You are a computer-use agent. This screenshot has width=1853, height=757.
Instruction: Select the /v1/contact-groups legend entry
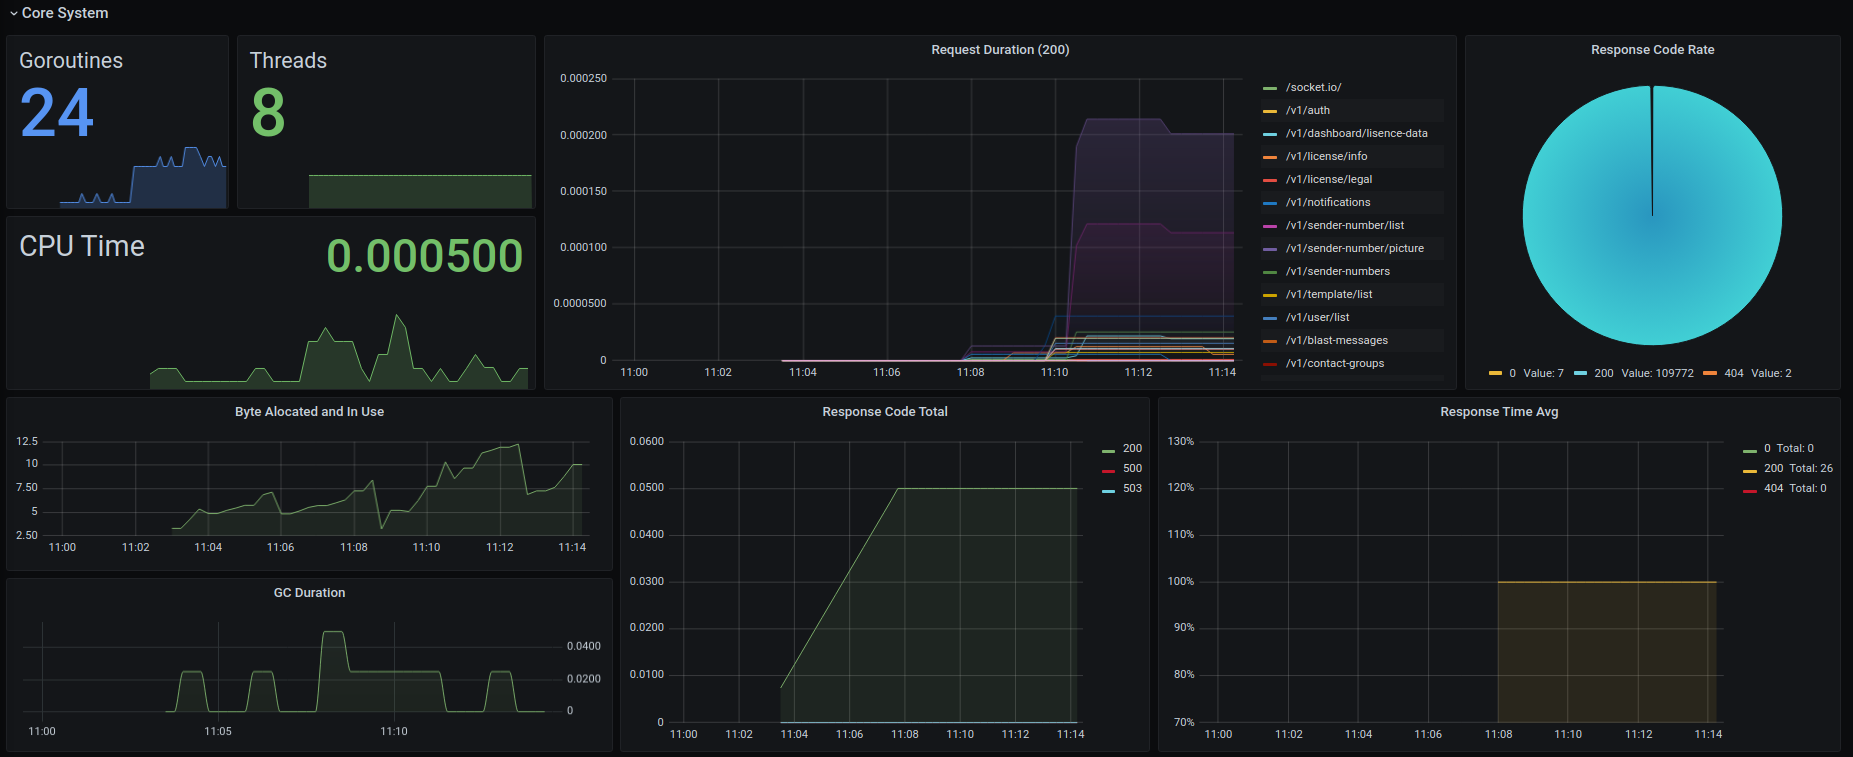click(x=1334, y=364)
